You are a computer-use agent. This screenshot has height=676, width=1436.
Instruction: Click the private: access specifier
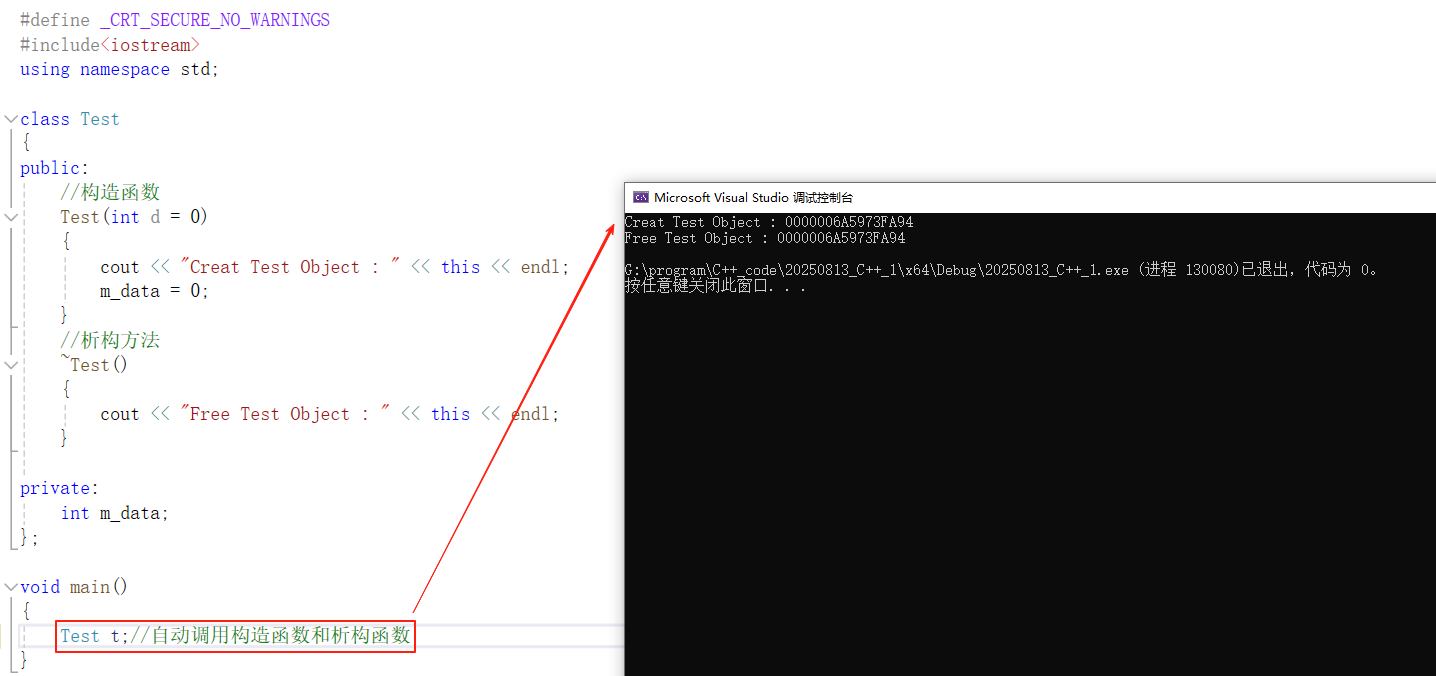click(60, 488)
